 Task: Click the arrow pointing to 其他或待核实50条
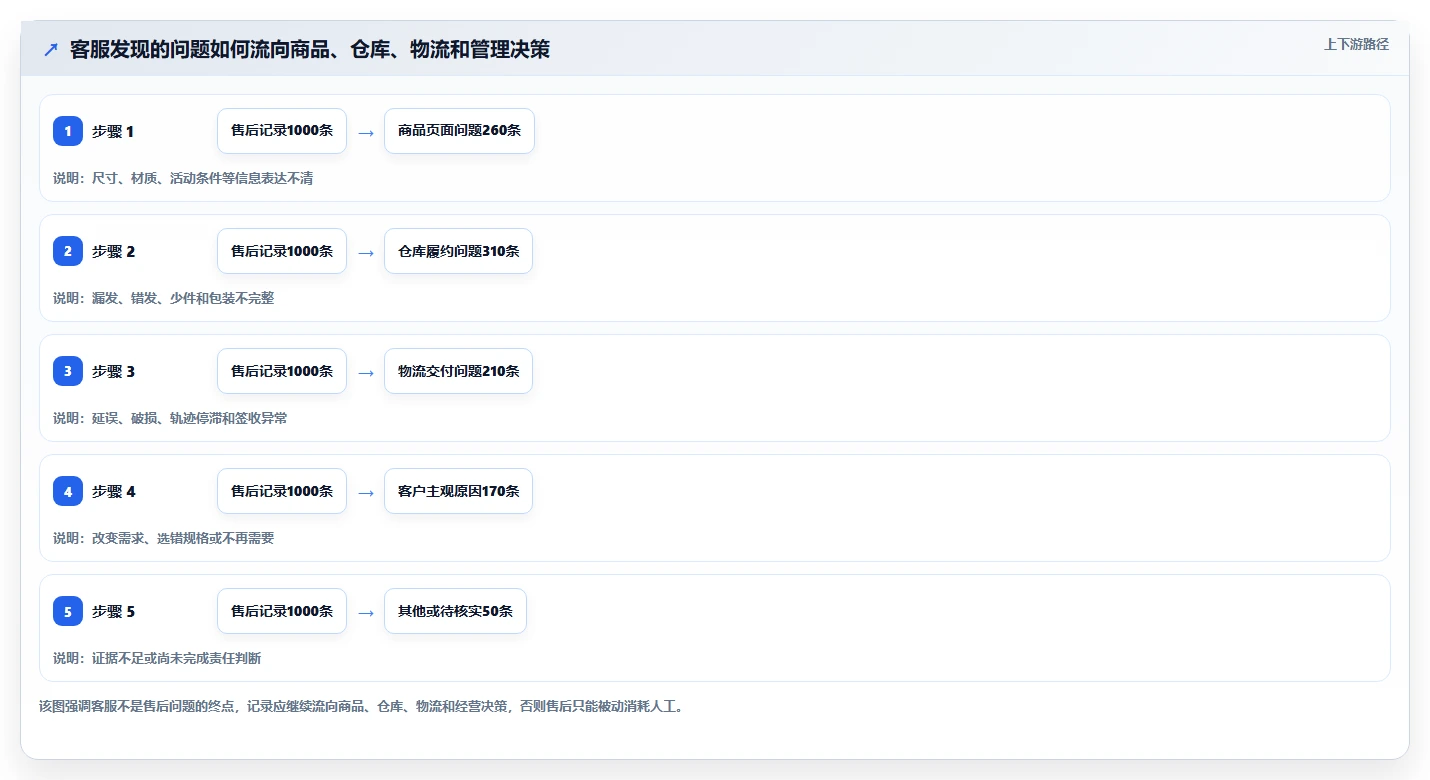point(366,612)
